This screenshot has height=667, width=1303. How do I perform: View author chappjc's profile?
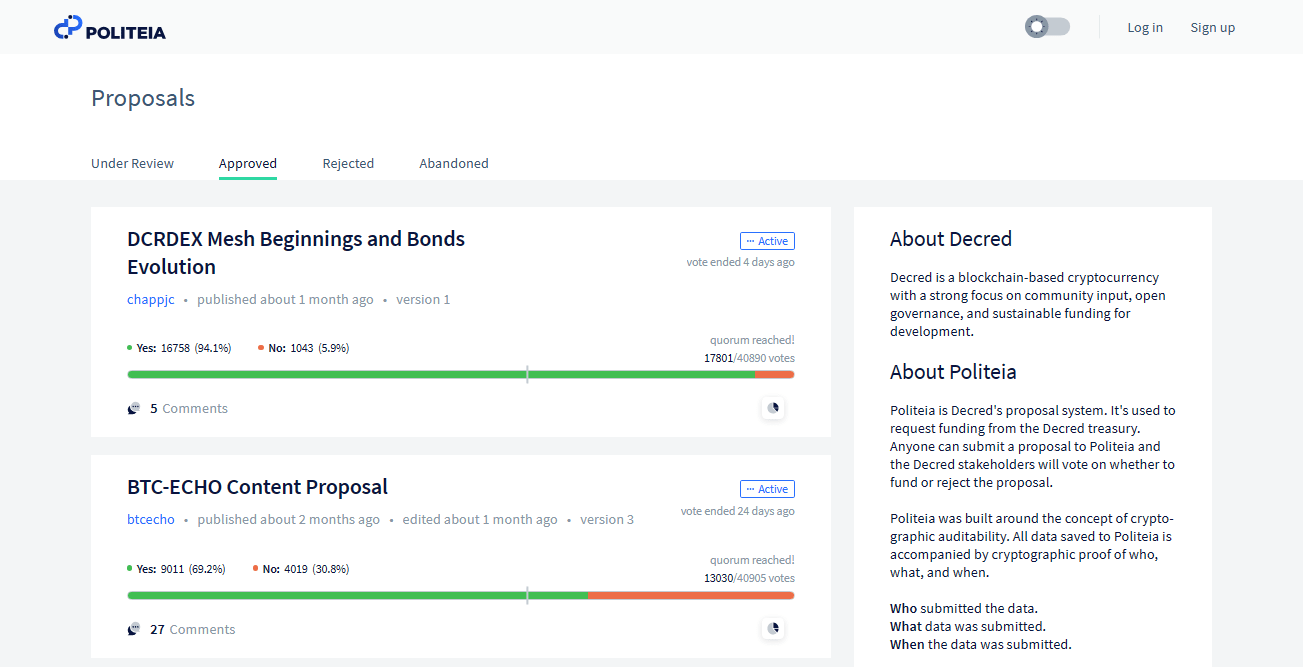151,299
